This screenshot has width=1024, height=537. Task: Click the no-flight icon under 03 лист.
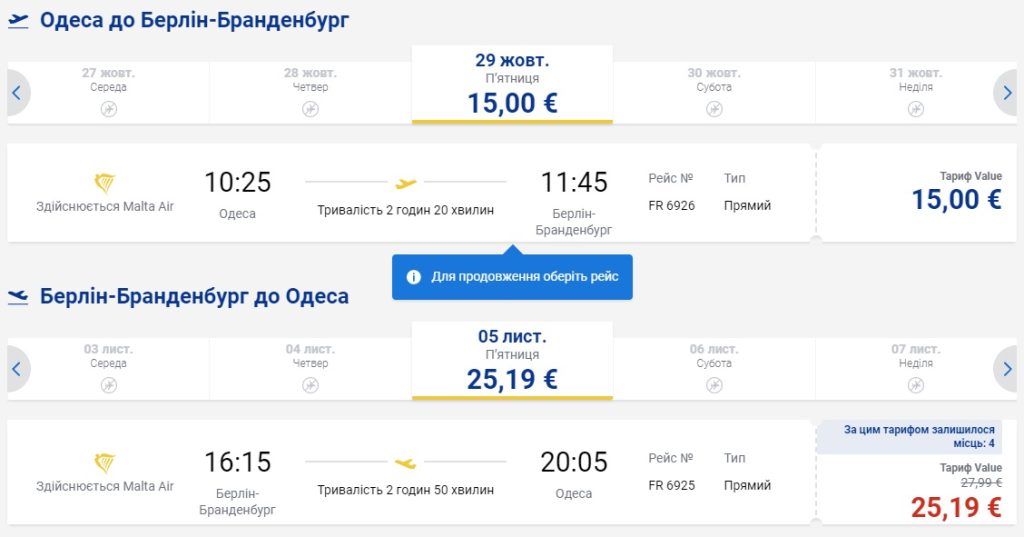pyautogui.click(x=109, y=386)
